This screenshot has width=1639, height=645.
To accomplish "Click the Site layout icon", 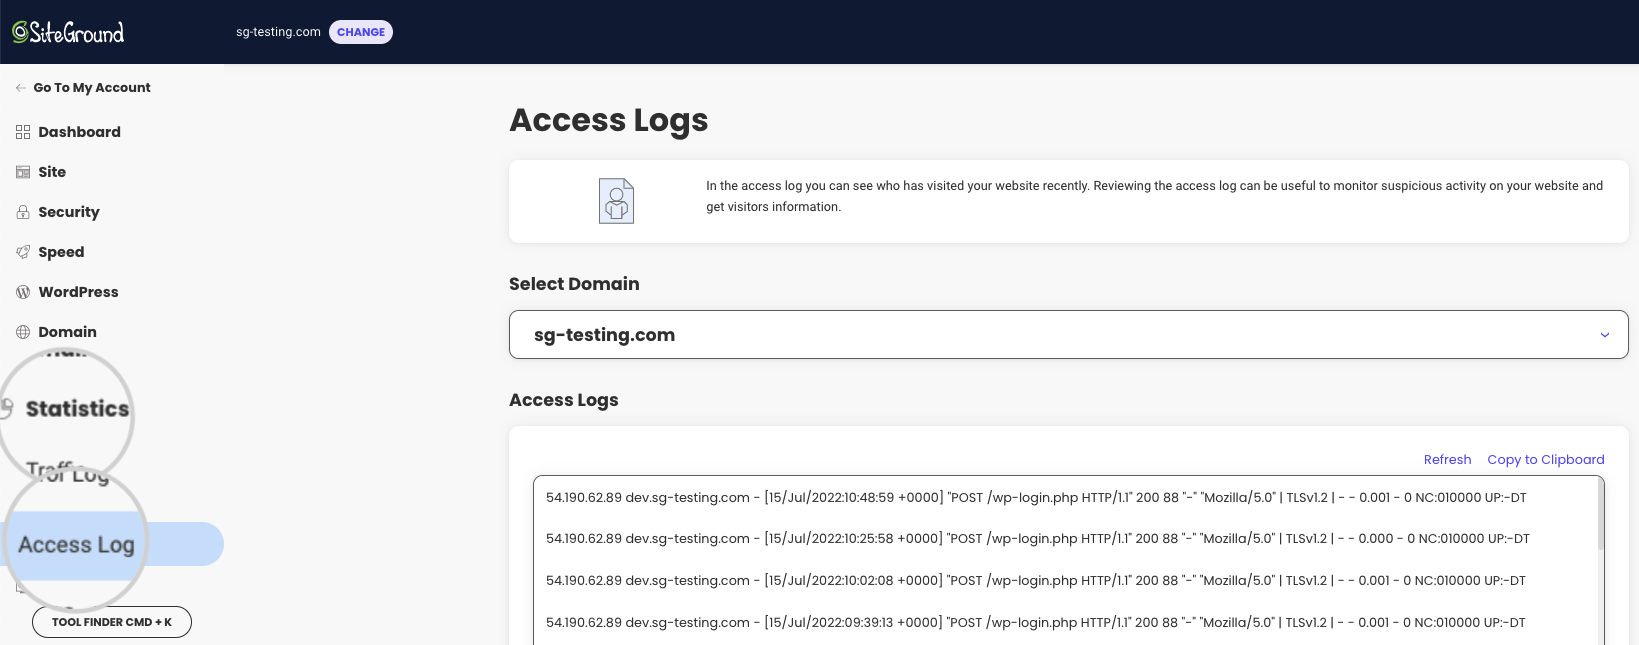I will click(x=23, y=172).
